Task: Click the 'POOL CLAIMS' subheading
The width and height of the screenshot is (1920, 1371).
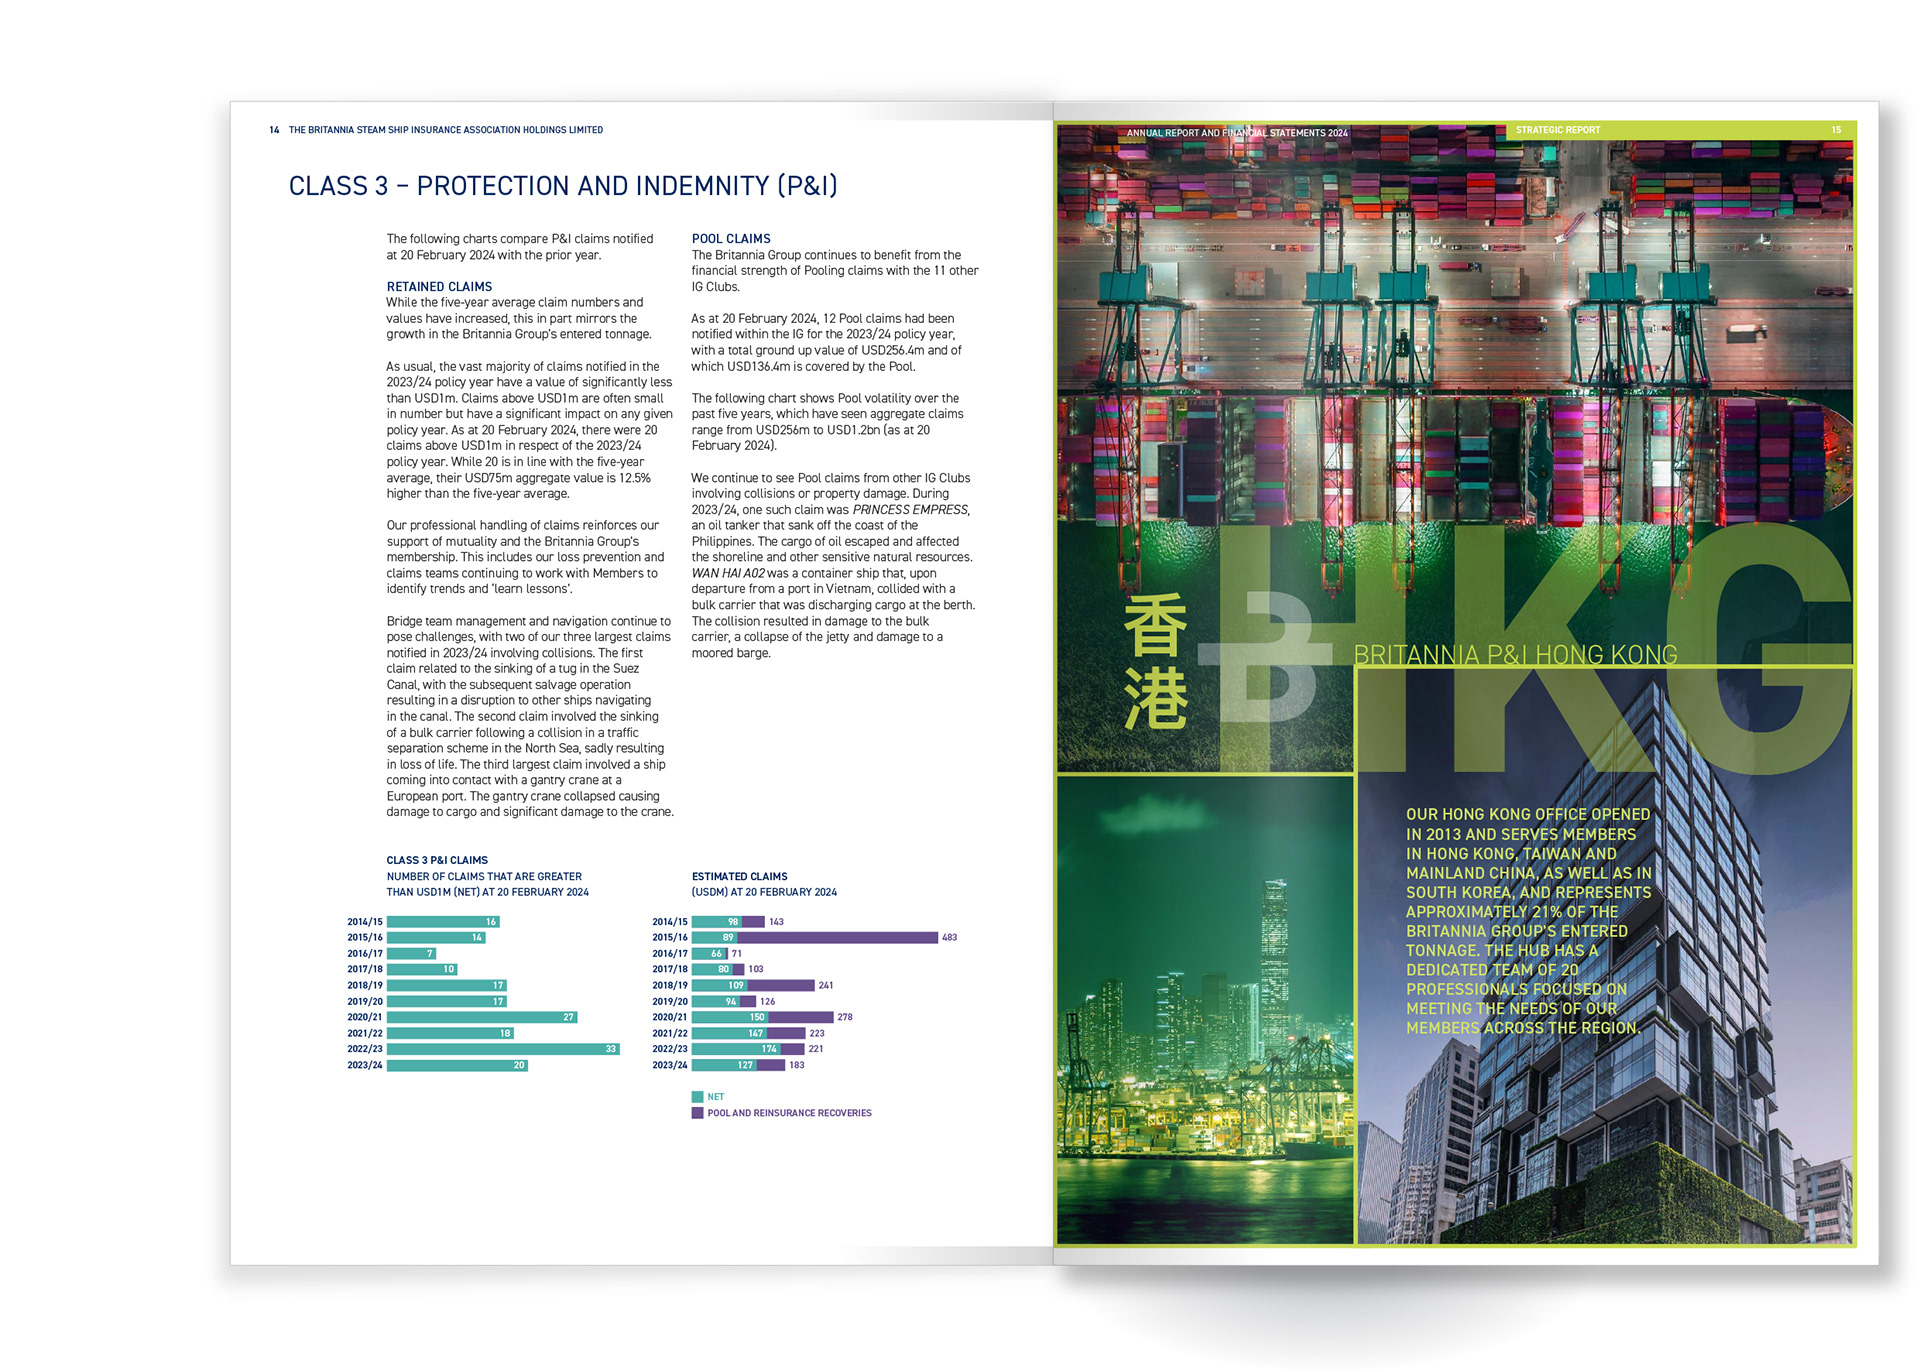Action: (x=731, y=238)
